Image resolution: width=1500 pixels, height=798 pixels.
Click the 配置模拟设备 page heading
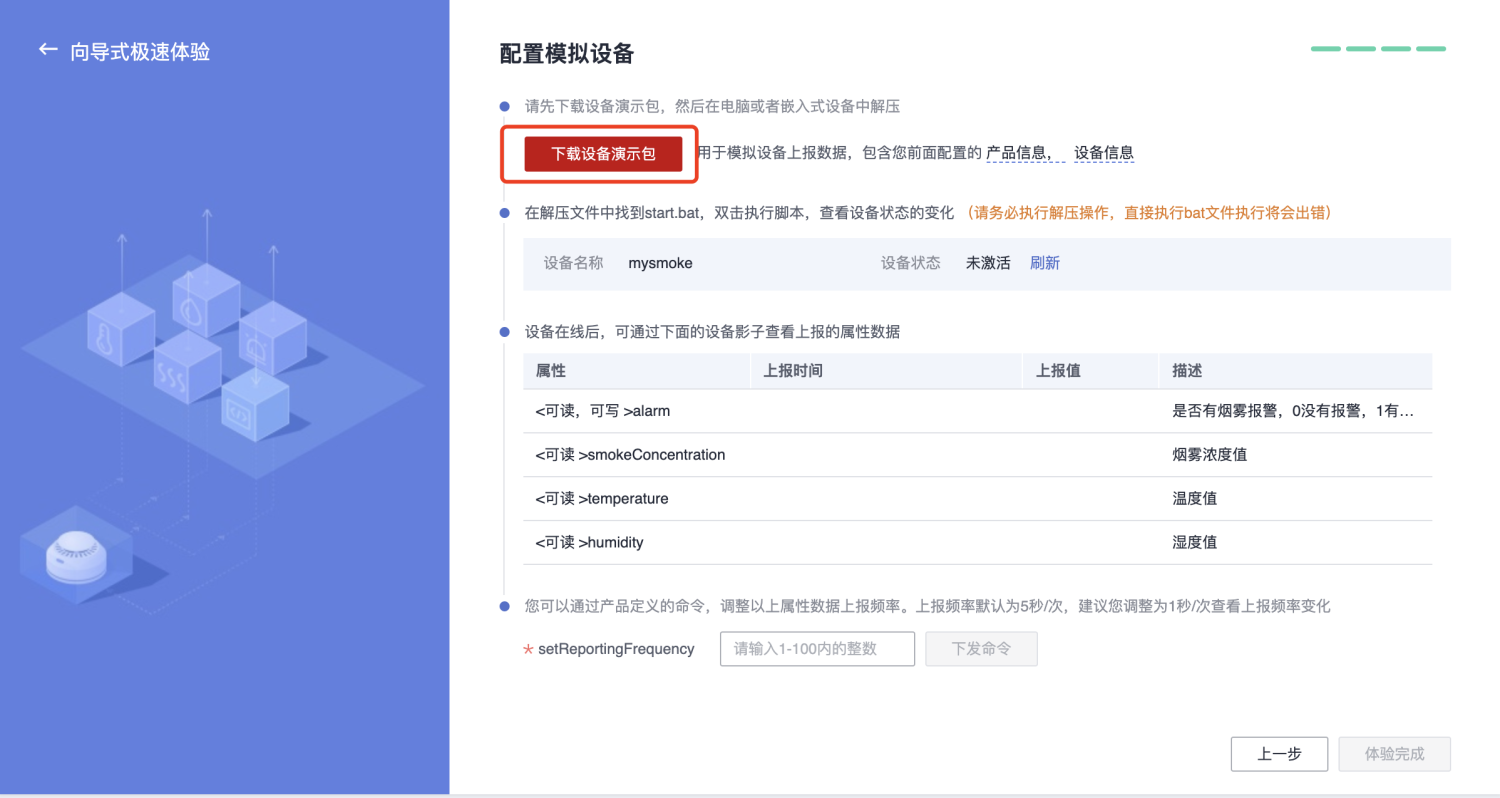click(x=567, y=54)
